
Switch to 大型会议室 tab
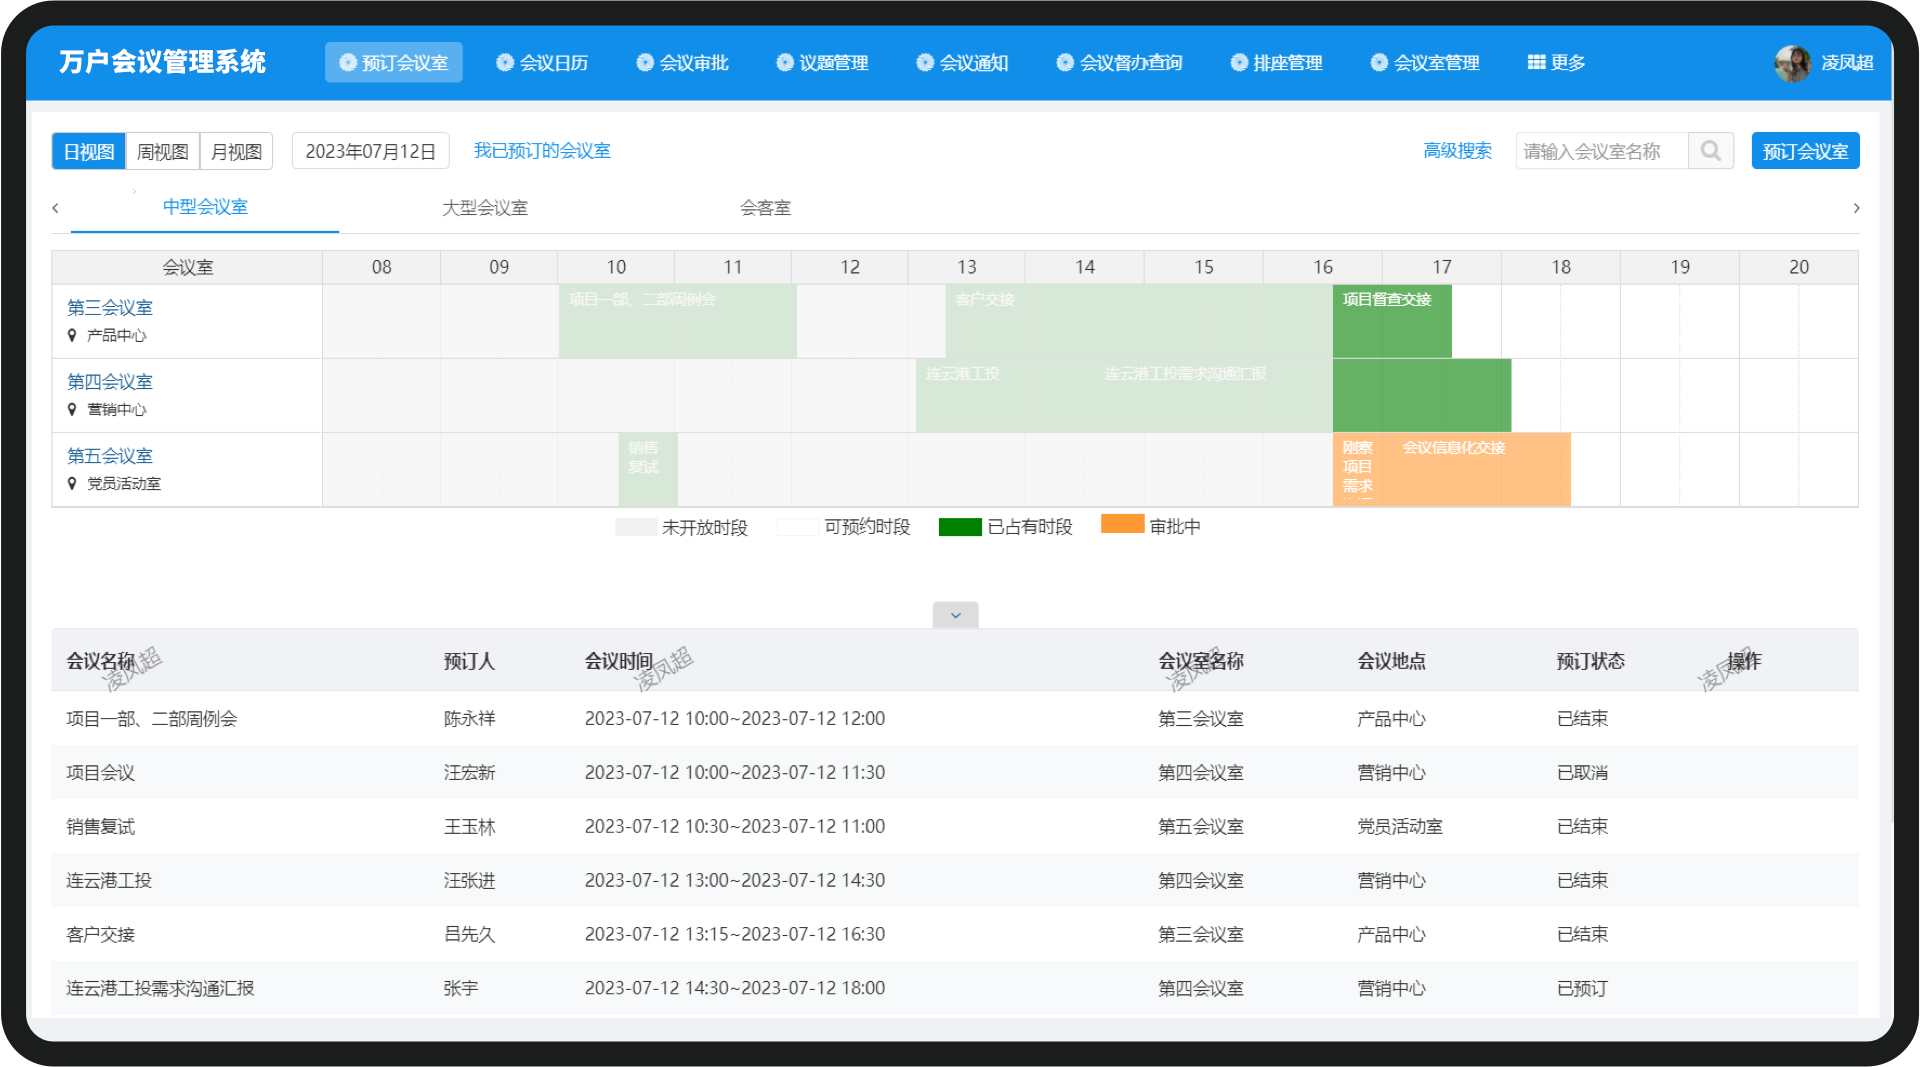click(x=485, y=208)
